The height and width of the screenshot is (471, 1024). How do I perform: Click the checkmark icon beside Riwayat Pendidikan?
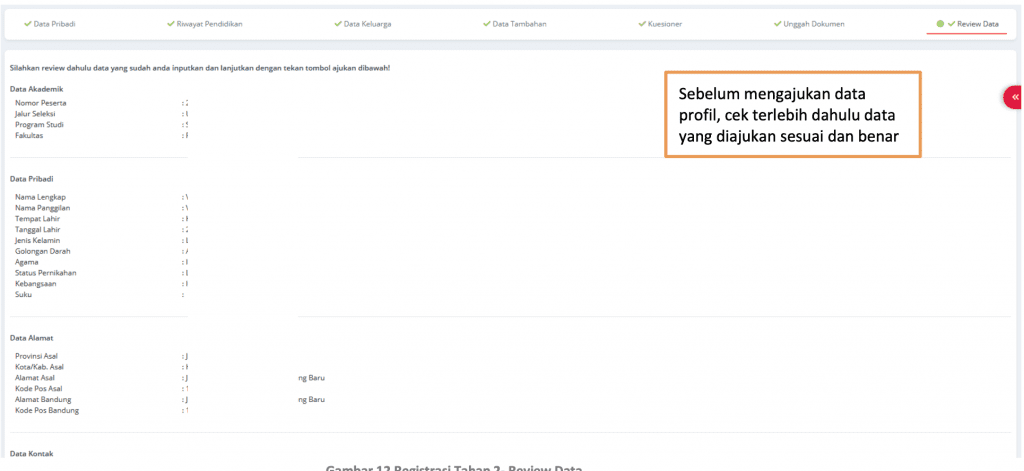pos(170,23)
